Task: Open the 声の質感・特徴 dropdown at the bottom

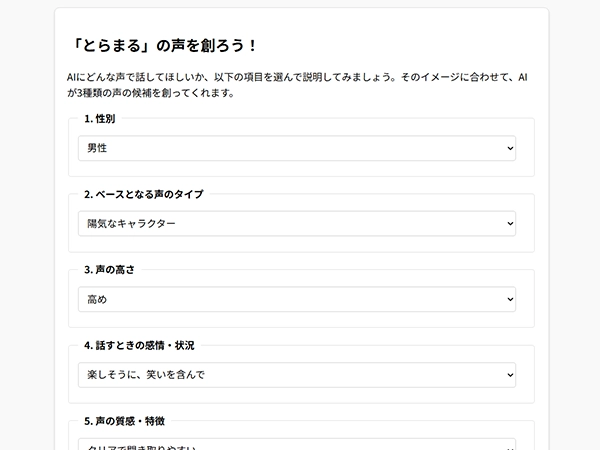Action: click(x=296, y=444)
